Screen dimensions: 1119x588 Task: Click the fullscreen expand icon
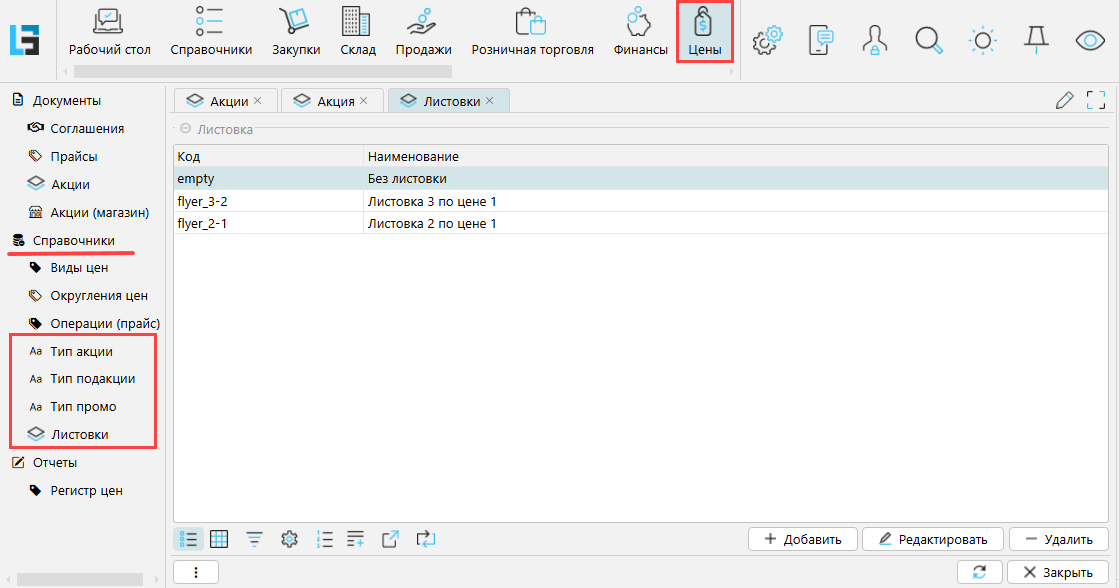coord(1096,100)
